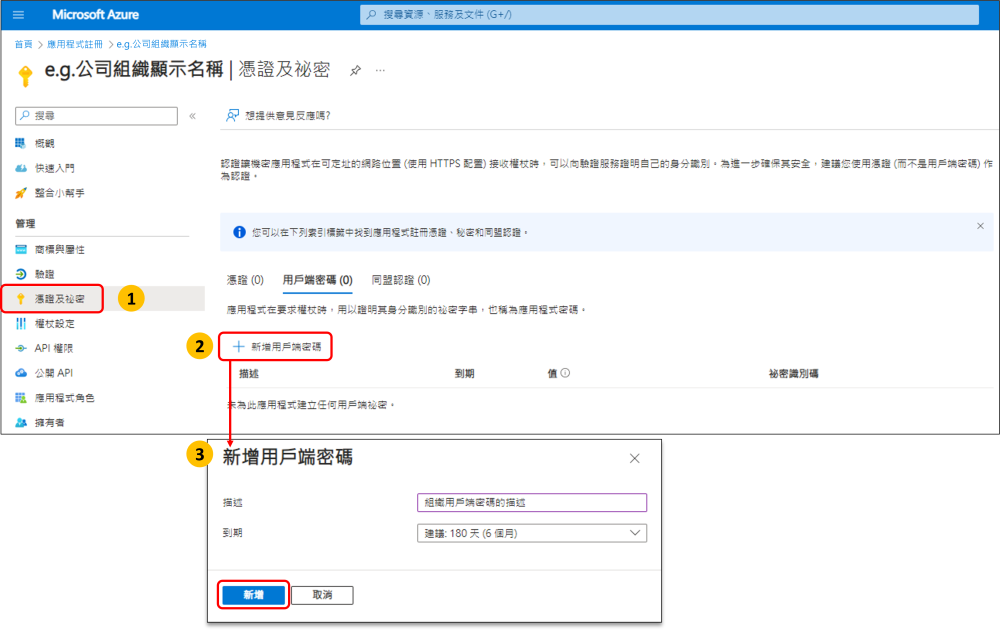
Task: Open 商標與屬性 in the sidebar
Action: click(x=59, y=249)
